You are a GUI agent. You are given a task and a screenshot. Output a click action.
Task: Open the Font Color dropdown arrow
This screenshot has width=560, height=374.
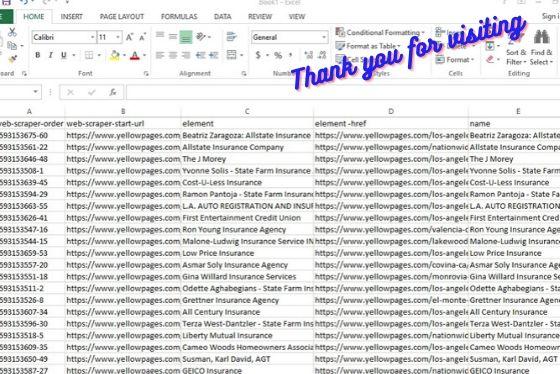pos(145,55)
